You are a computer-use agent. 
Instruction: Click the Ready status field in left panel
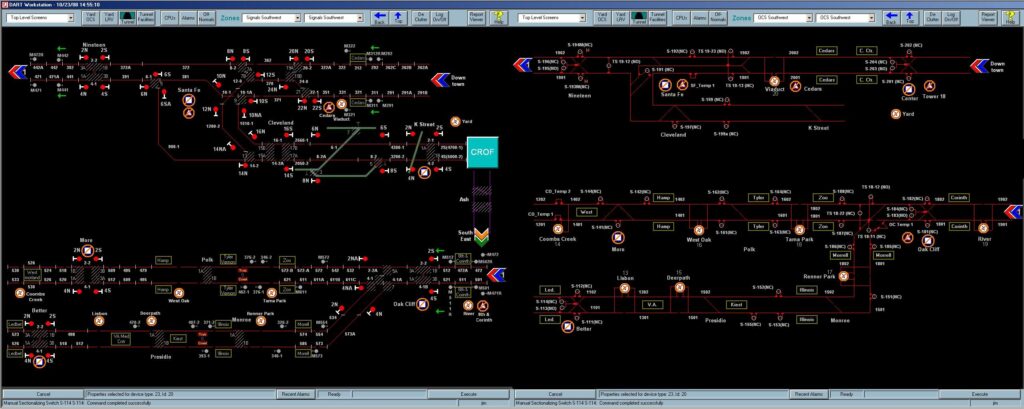334,395
